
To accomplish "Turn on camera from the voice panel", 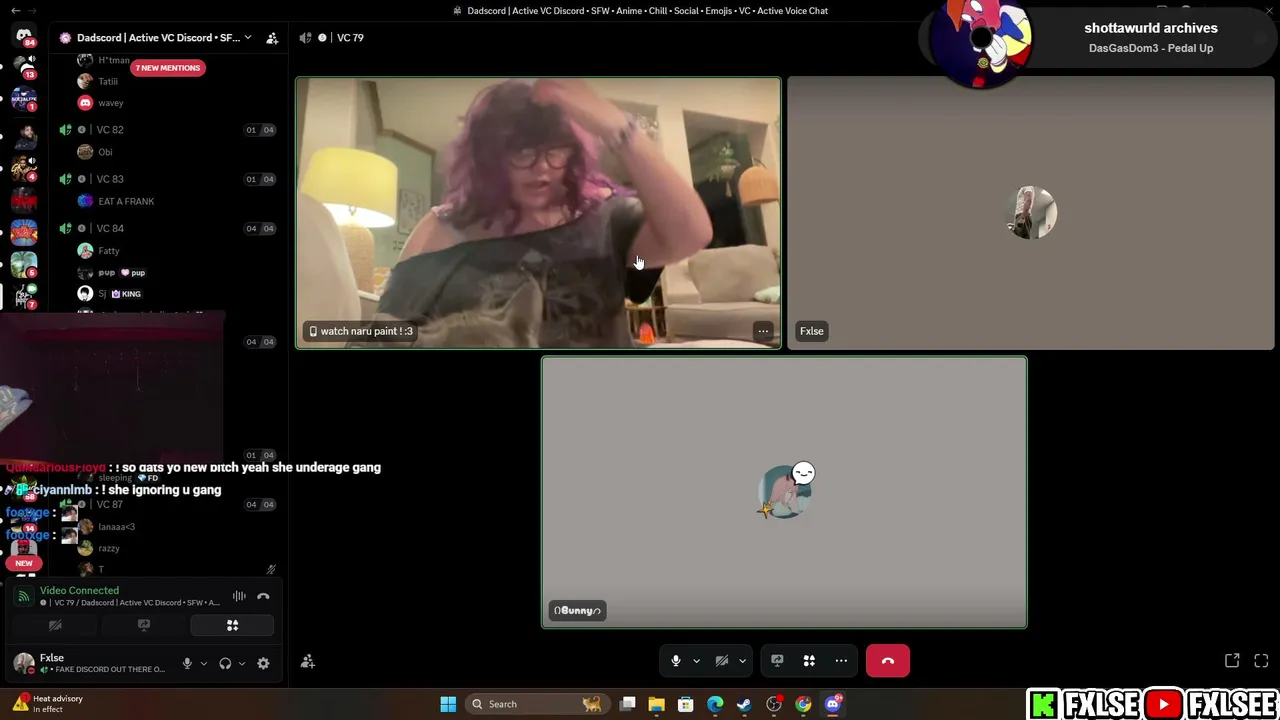I will (55, 626).
